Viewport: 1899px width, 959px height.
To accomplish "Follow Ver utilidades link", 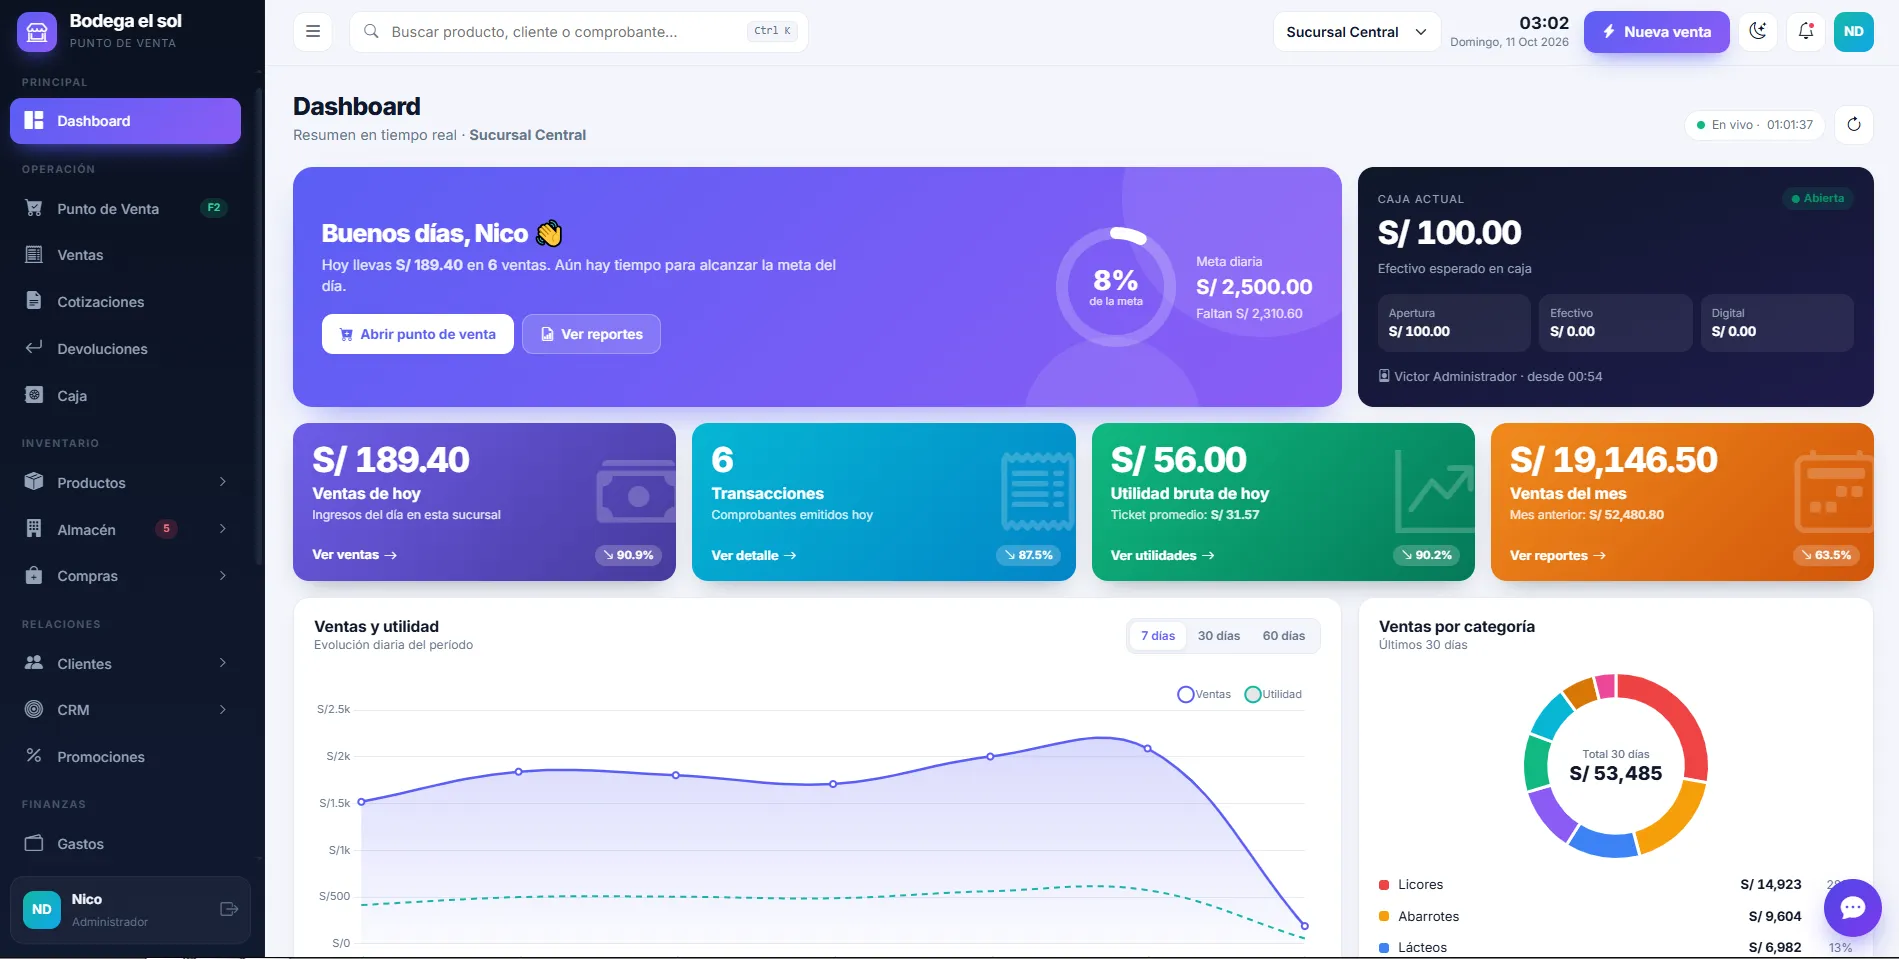I will point(1162,555).
